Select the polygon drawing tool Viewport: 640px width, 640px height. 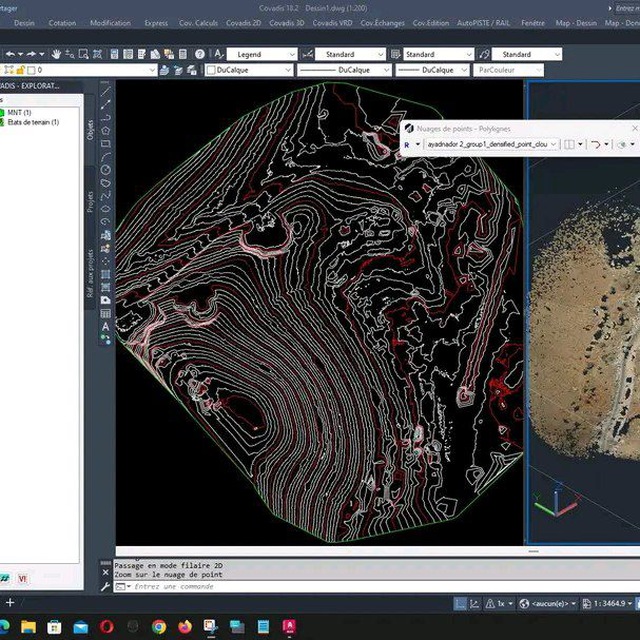(x=106, y=131)
